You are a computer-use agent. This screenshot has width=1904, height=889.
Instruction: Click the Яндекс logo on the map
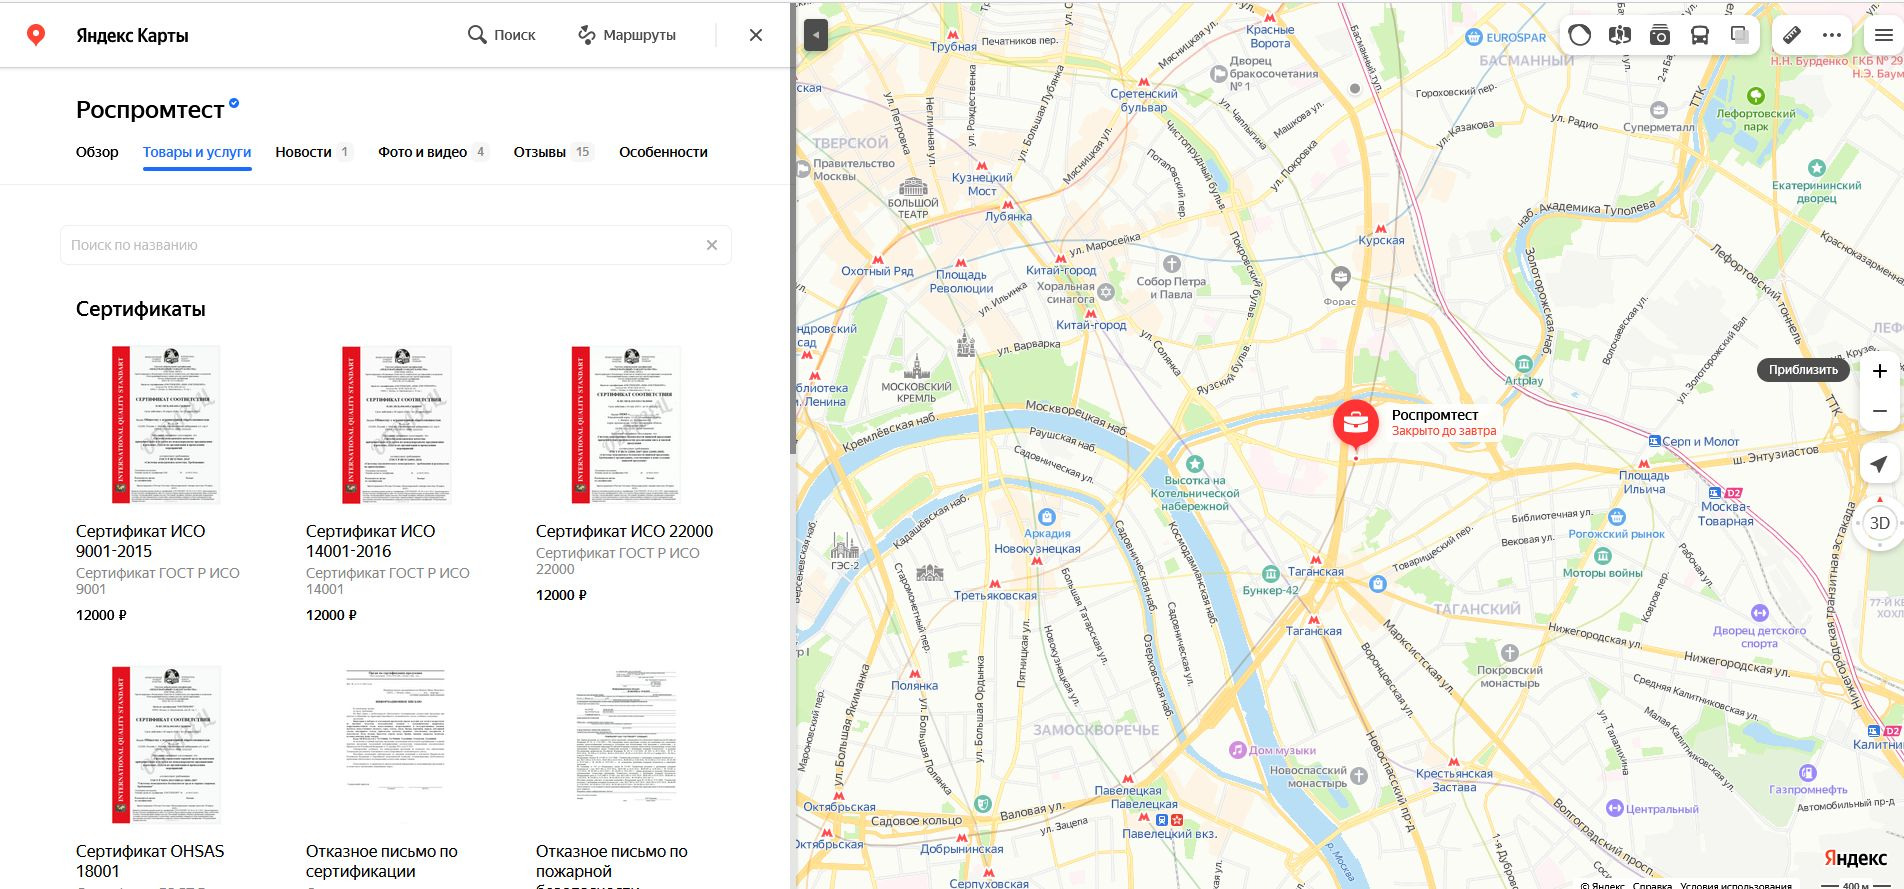click(1856, 859)
